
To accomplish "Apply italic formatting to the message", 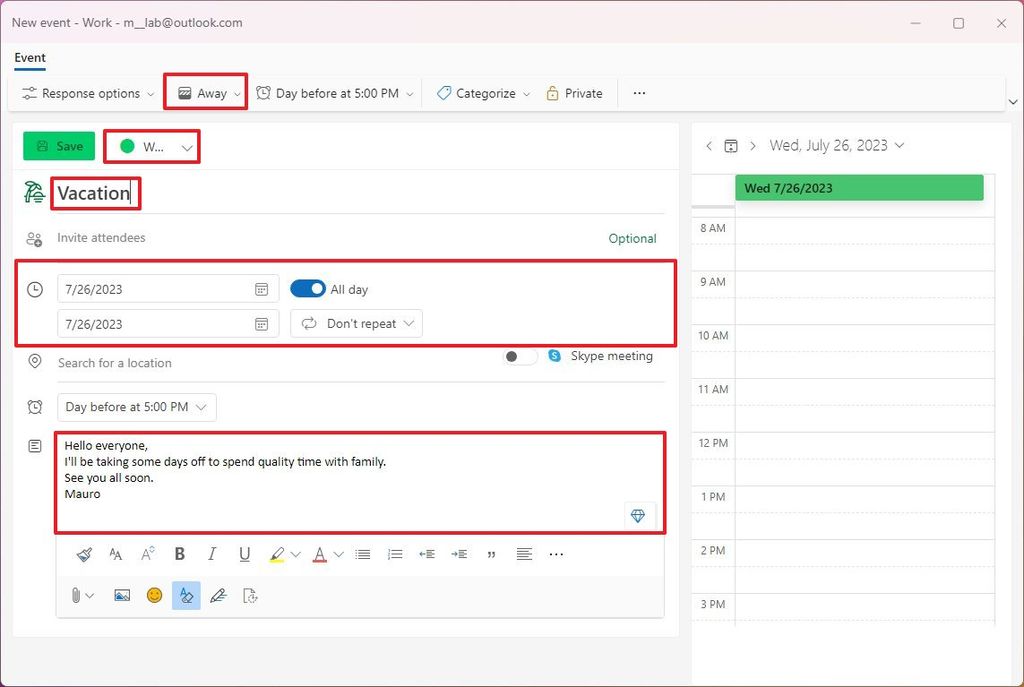I will [x=211, y=554].
